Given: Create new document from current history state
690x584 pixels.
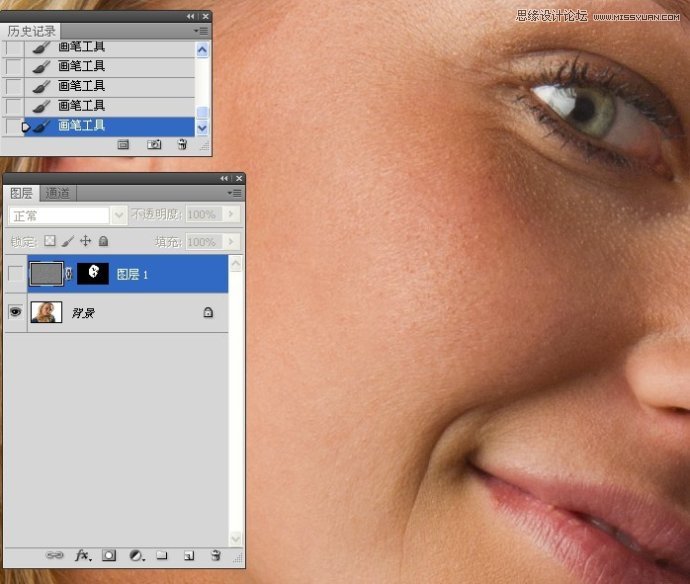Looking at the screenshot, I should pyautogui.click(x=124, y=145).
